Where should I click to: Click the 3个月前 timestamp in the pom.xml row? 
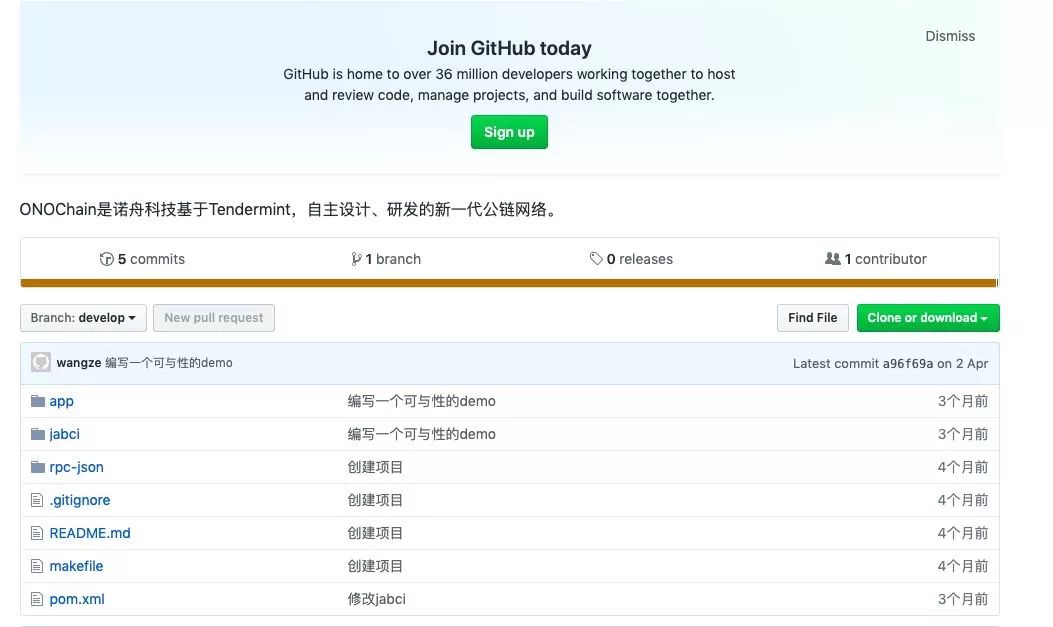click(963, 599)
